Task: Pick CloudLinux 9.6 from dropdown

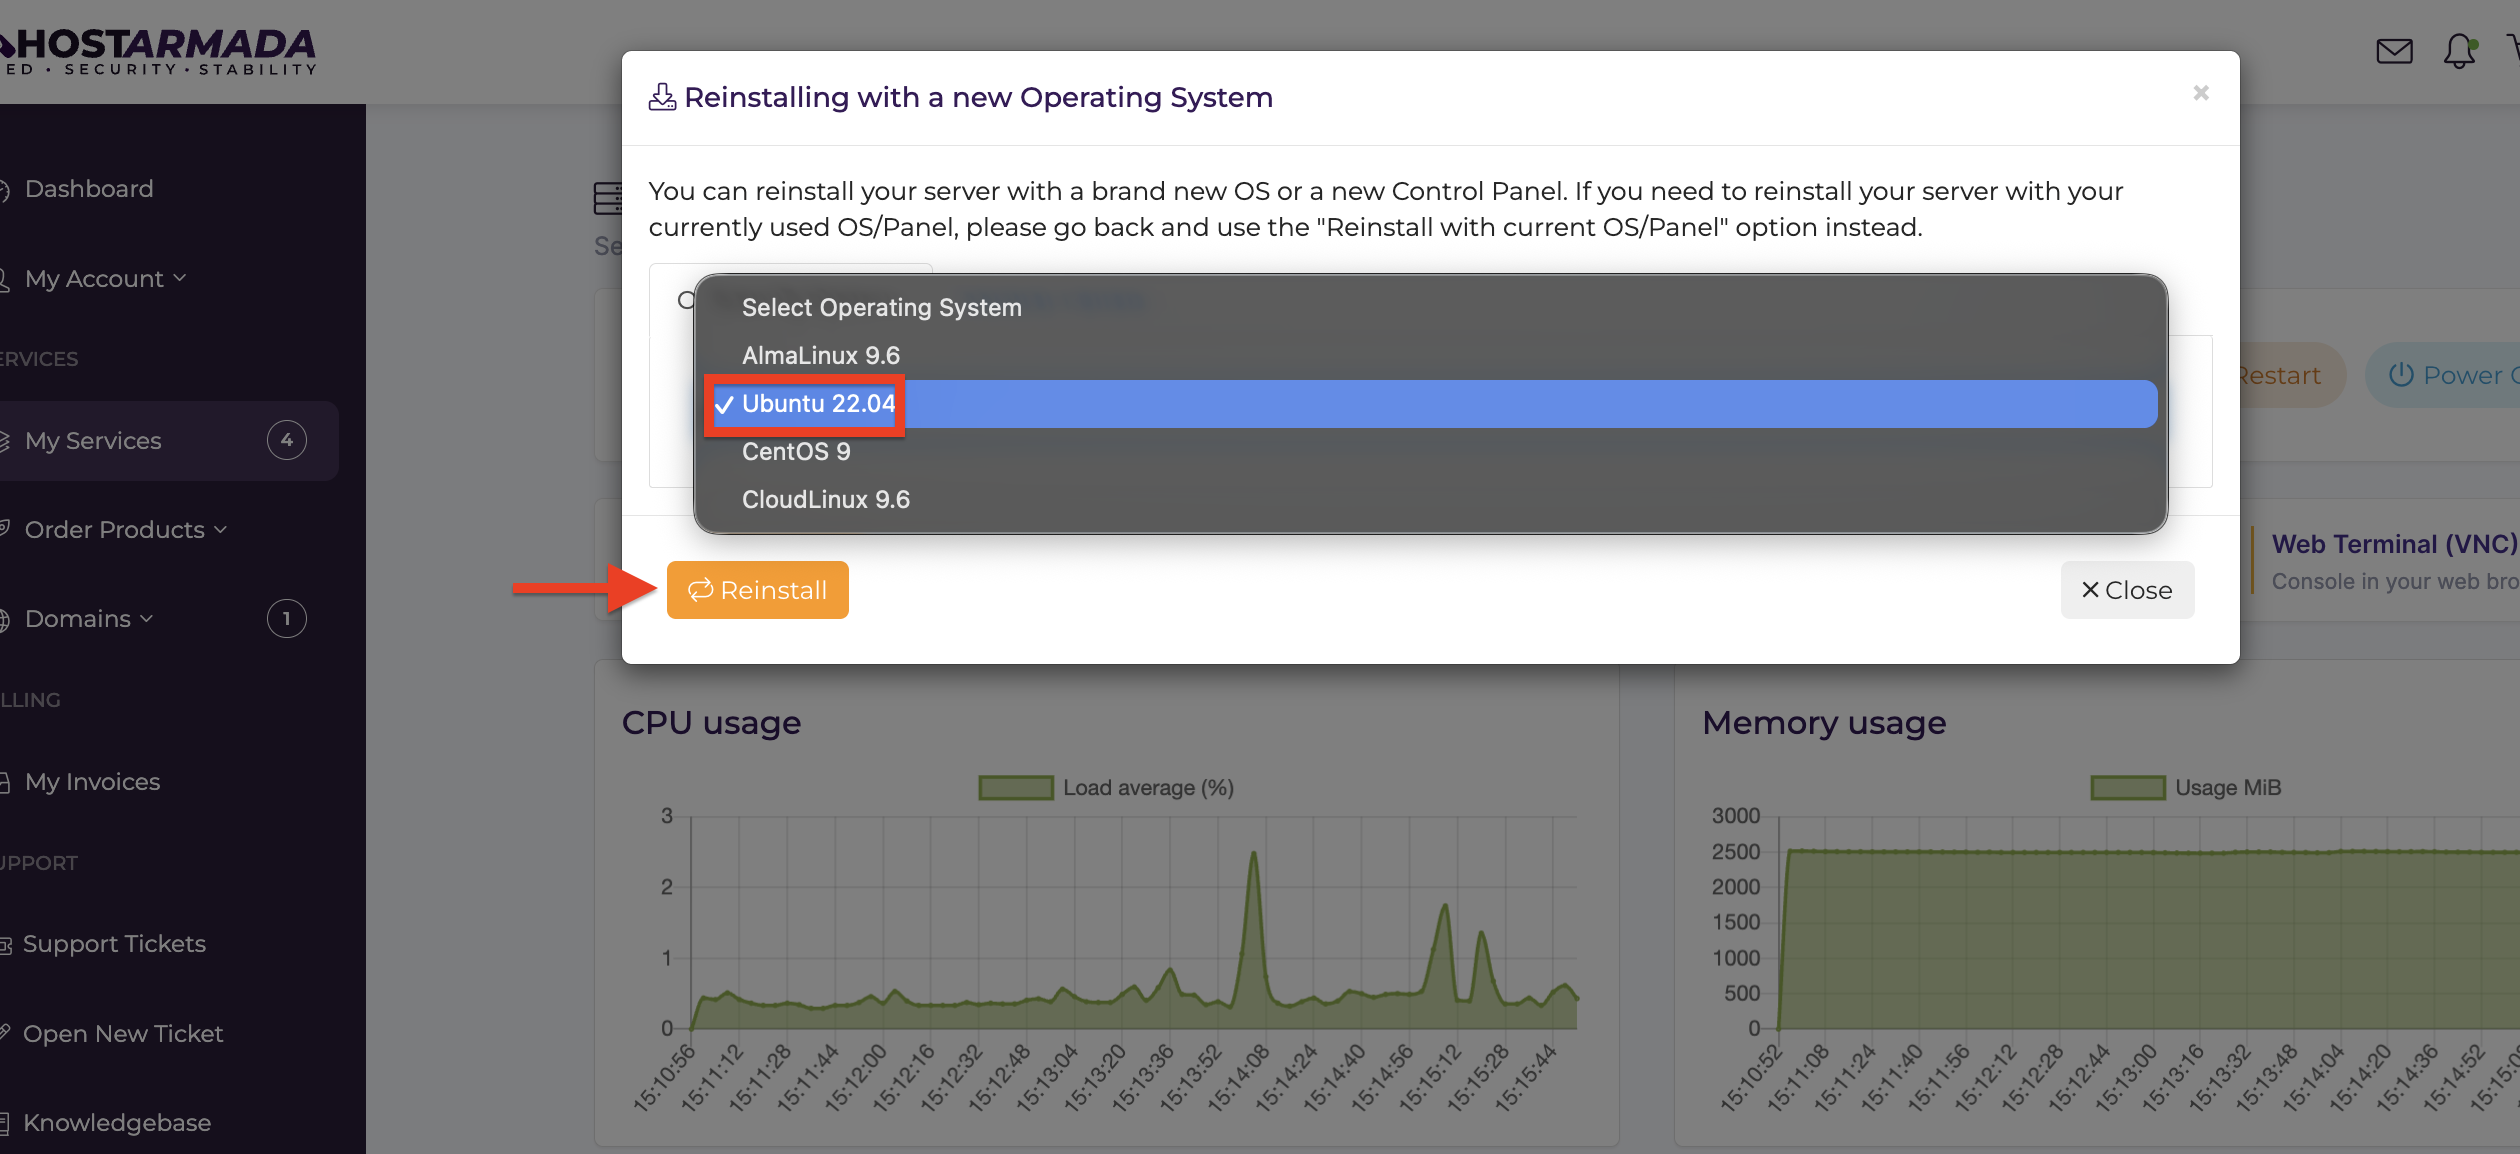Action: tap(1430, 500)
